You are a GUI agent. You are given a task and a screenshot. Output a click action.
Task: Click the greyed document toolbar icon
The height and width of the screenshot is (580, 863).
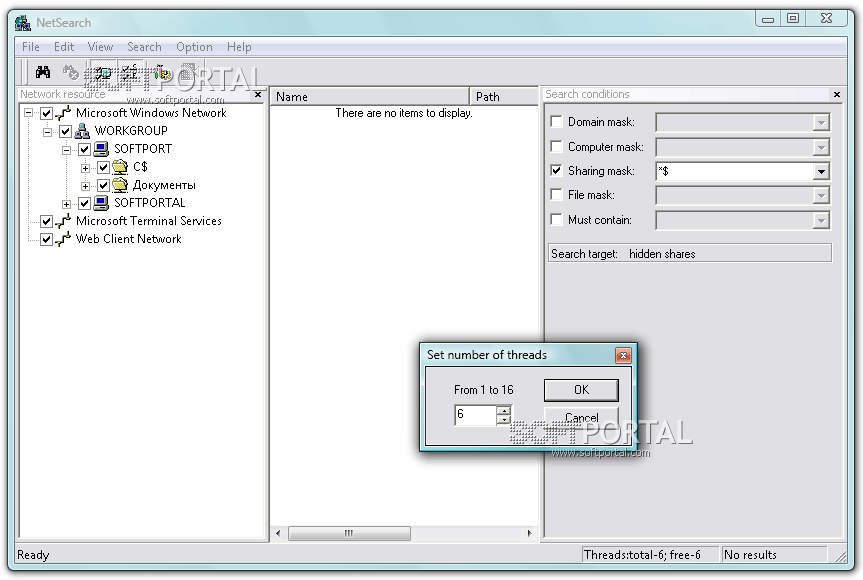tap(189, 72)
